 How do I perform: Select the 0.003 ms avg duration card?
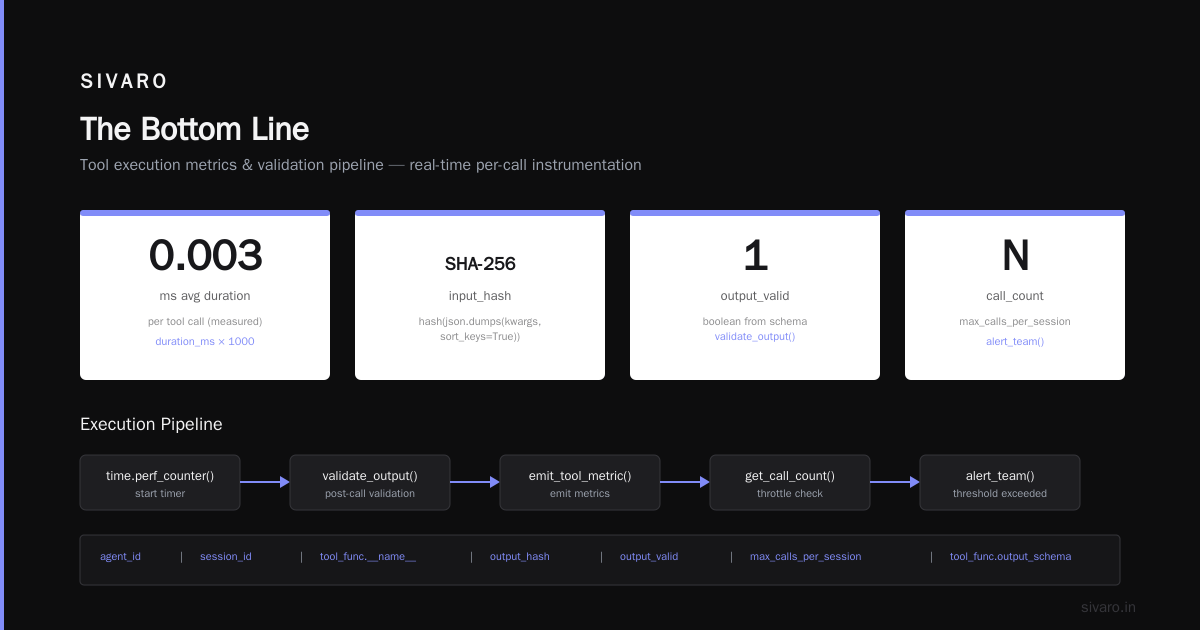click(x=205, y=295)
